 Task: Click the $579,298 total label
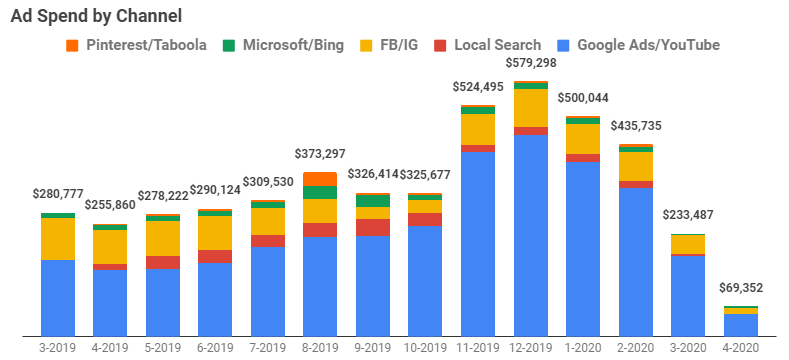pyautogui.click(x=531, y=63)
